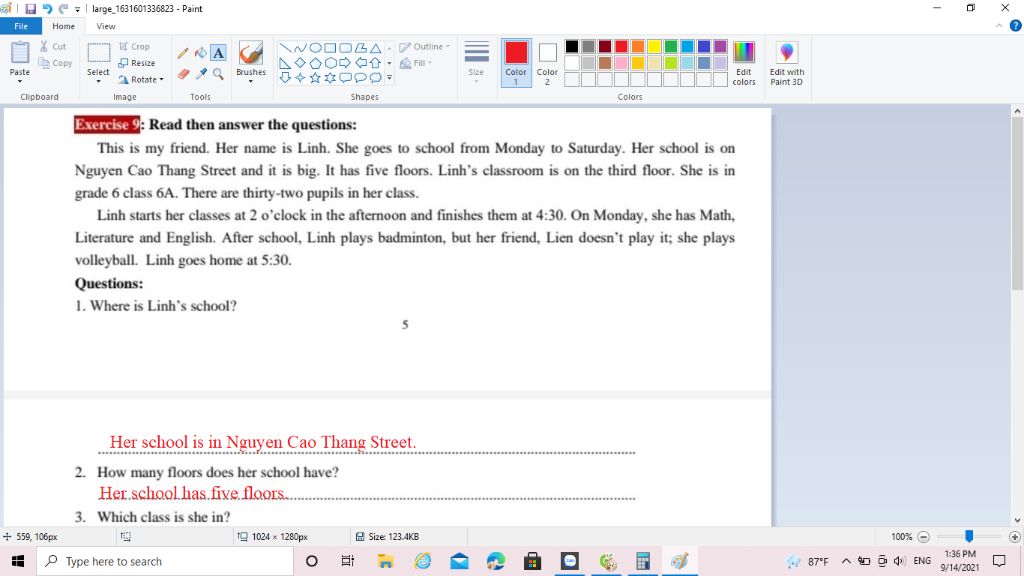This screenshot has height=576, width=1024.
Task: Choose the Oval shape
Action: 315,48
